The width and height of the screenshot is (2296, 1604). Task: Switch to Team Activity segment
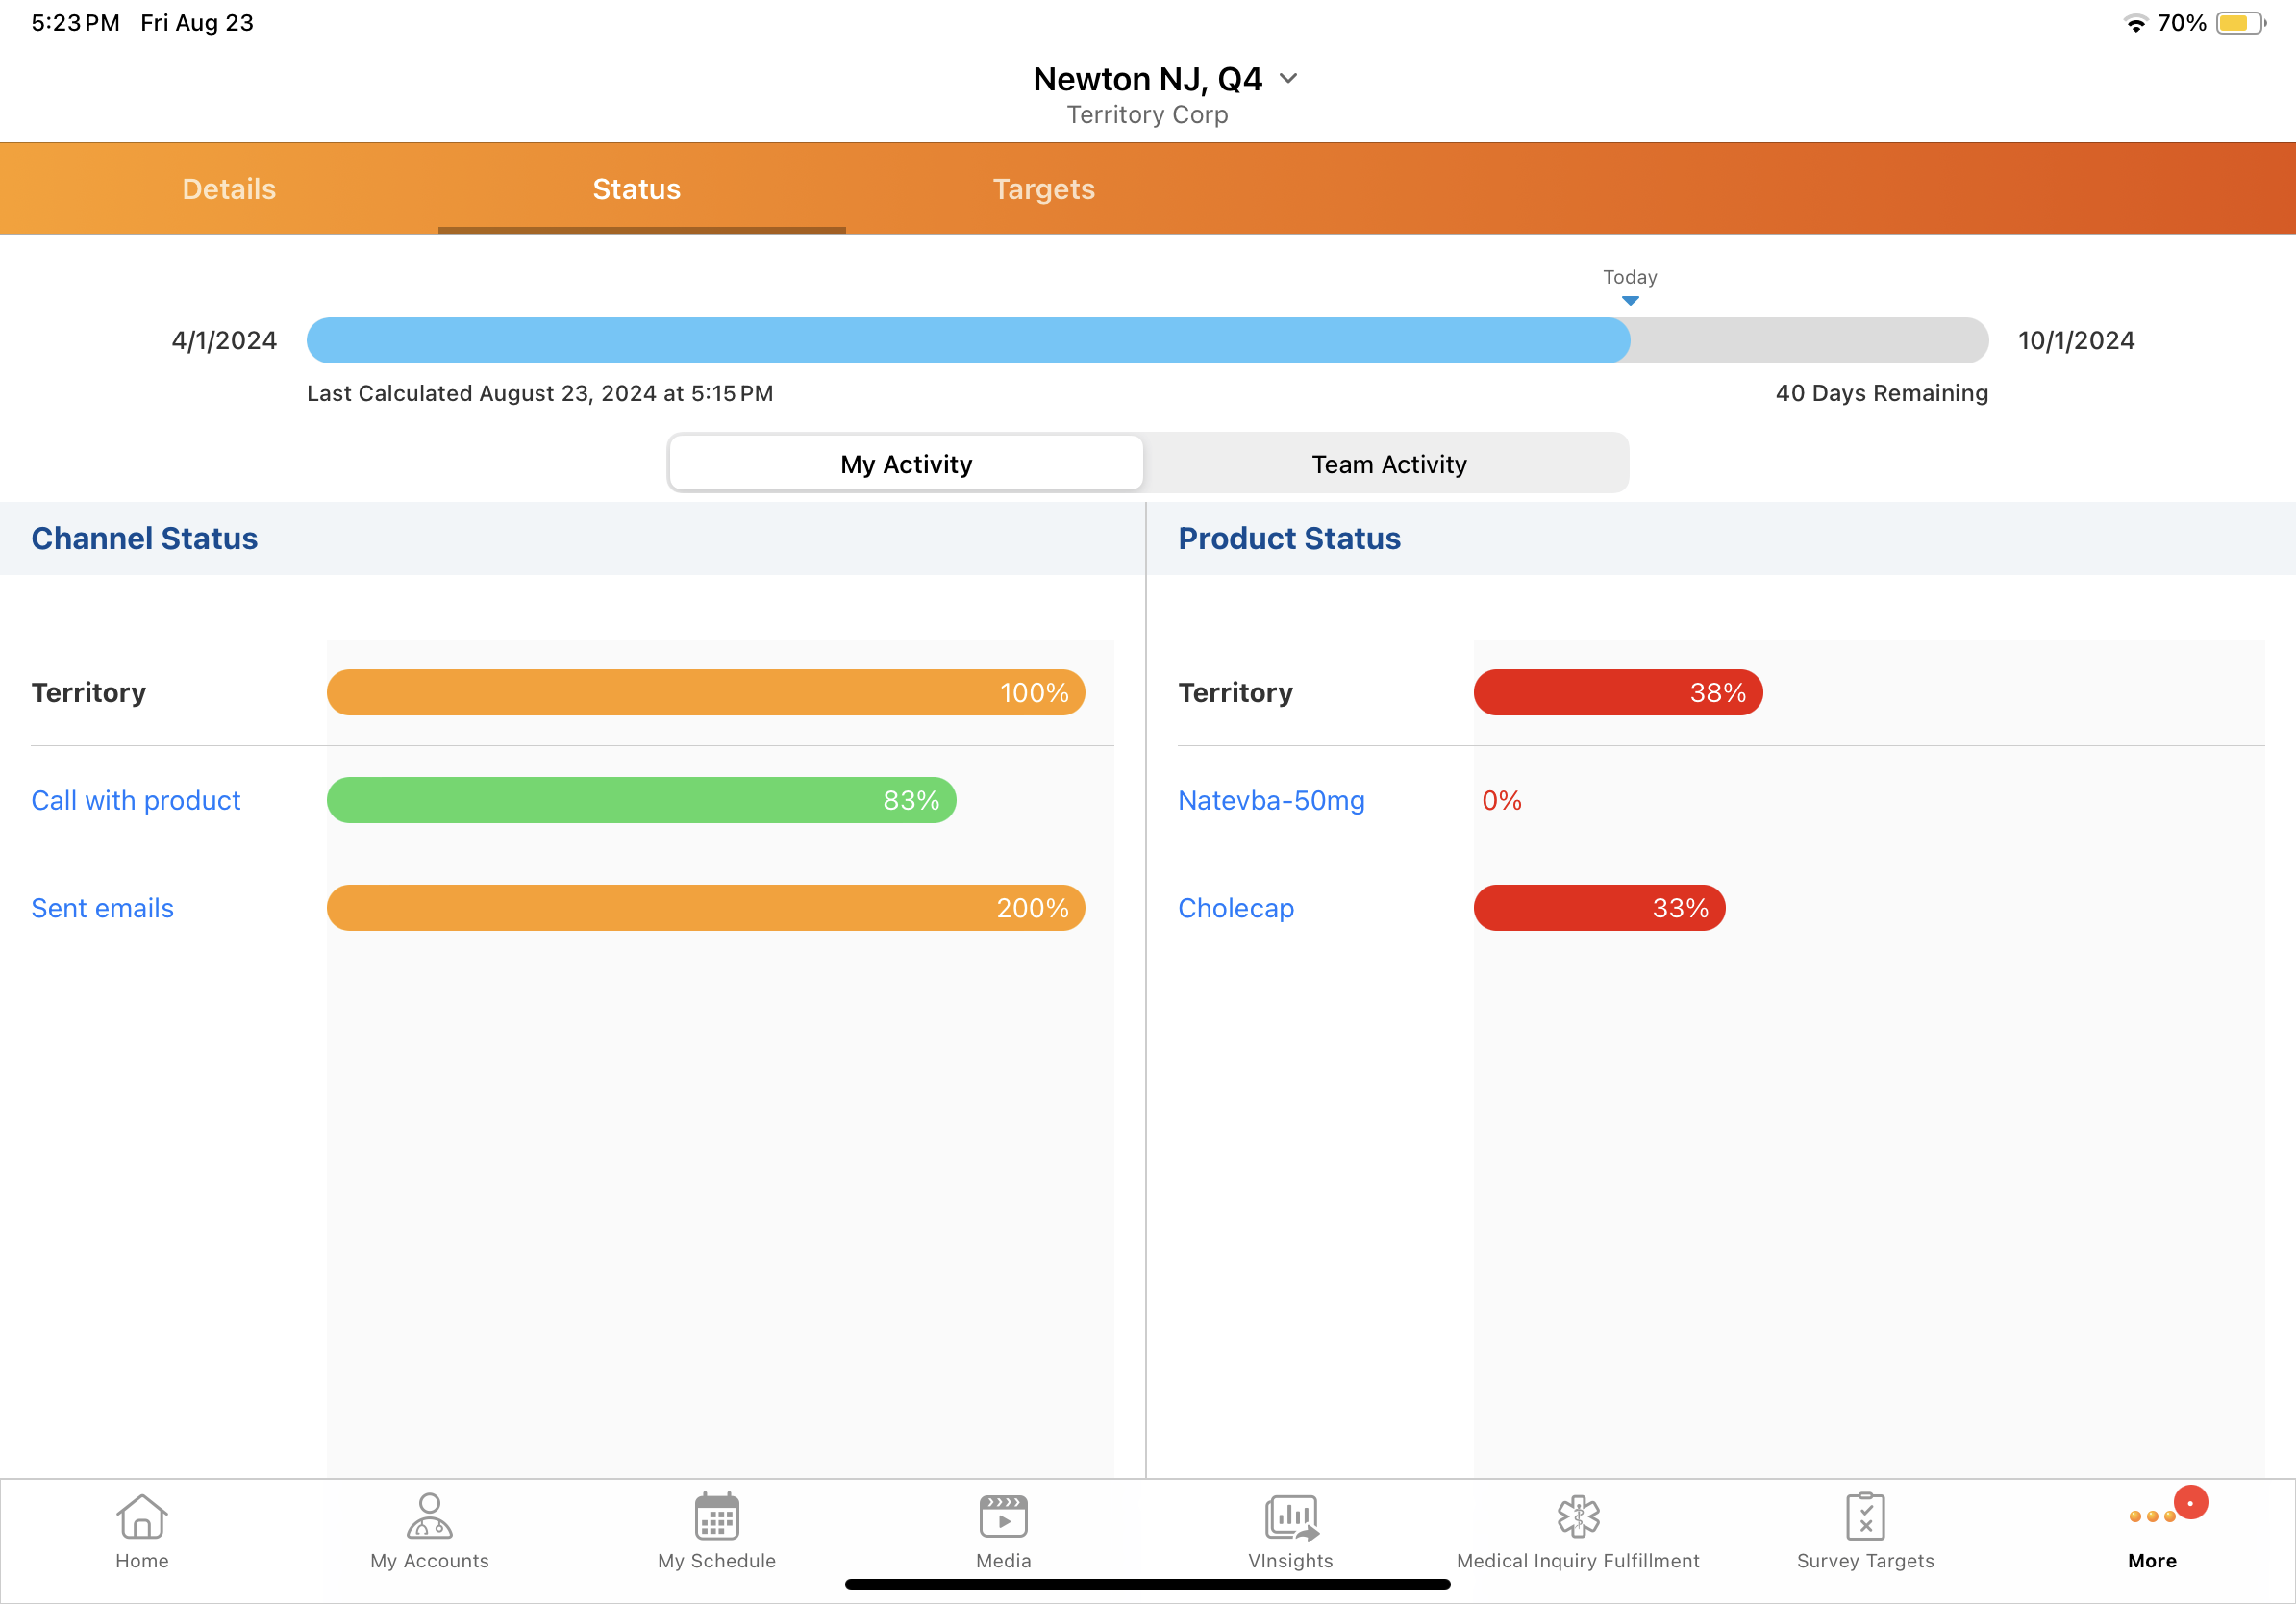(1388, 464)
